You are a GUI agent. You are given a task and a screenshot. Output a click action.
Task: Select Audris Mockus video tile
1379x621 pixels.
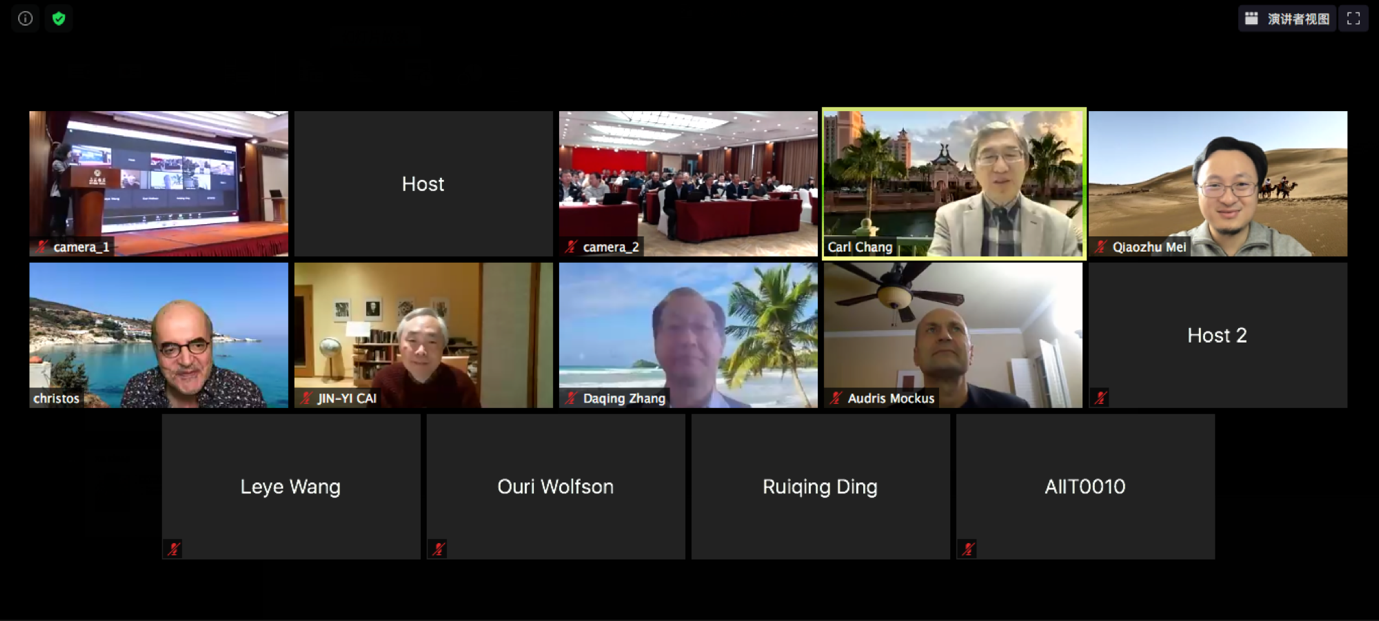tap(953, 334)
